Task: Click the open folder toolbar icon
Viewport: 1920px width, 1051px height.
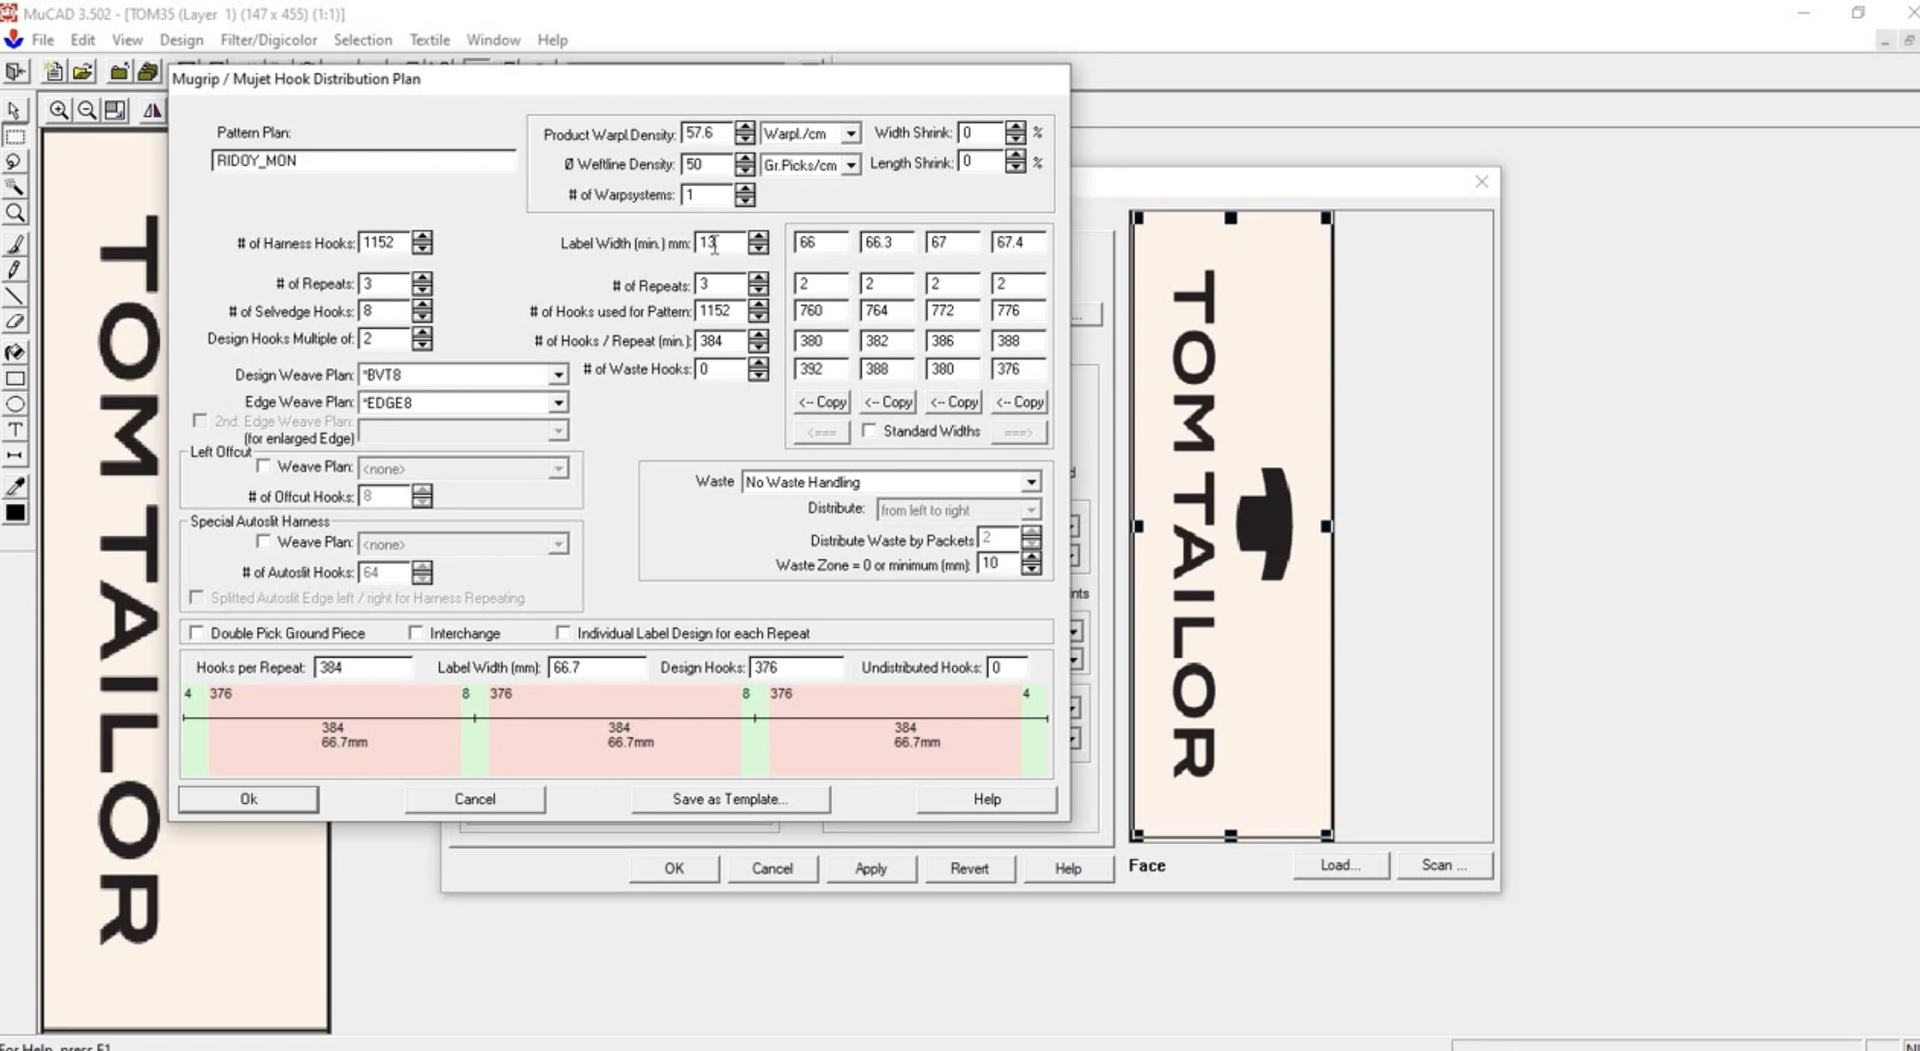Action: [x=83, y=72]
